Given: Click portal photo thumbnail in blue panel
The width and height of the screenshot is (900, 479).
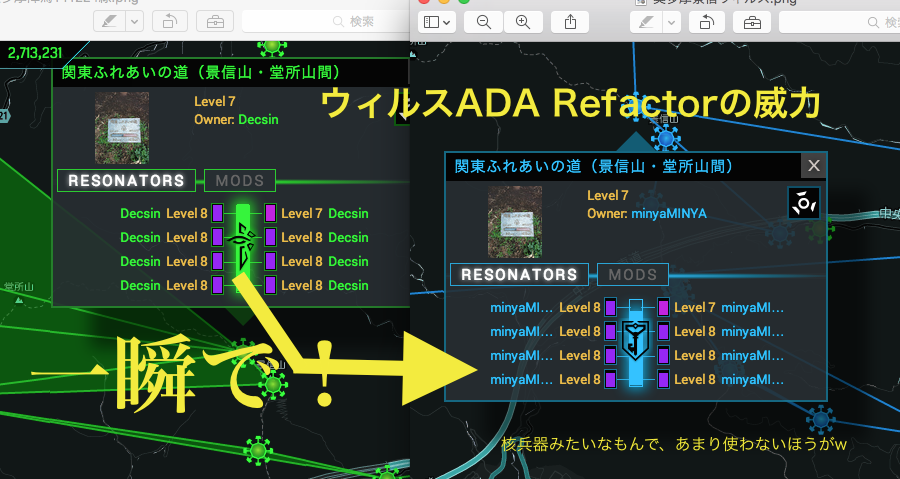Looking at the screenshot, I should point(515,221).
